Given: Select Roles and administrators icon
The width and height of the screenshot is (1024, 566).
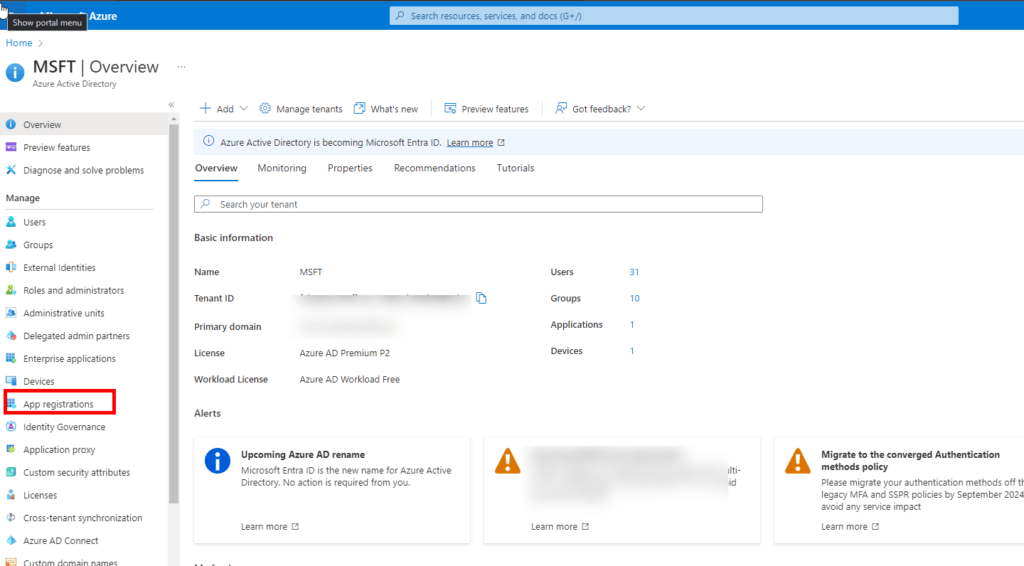Looking at the screenshot, I should point(11,291).
